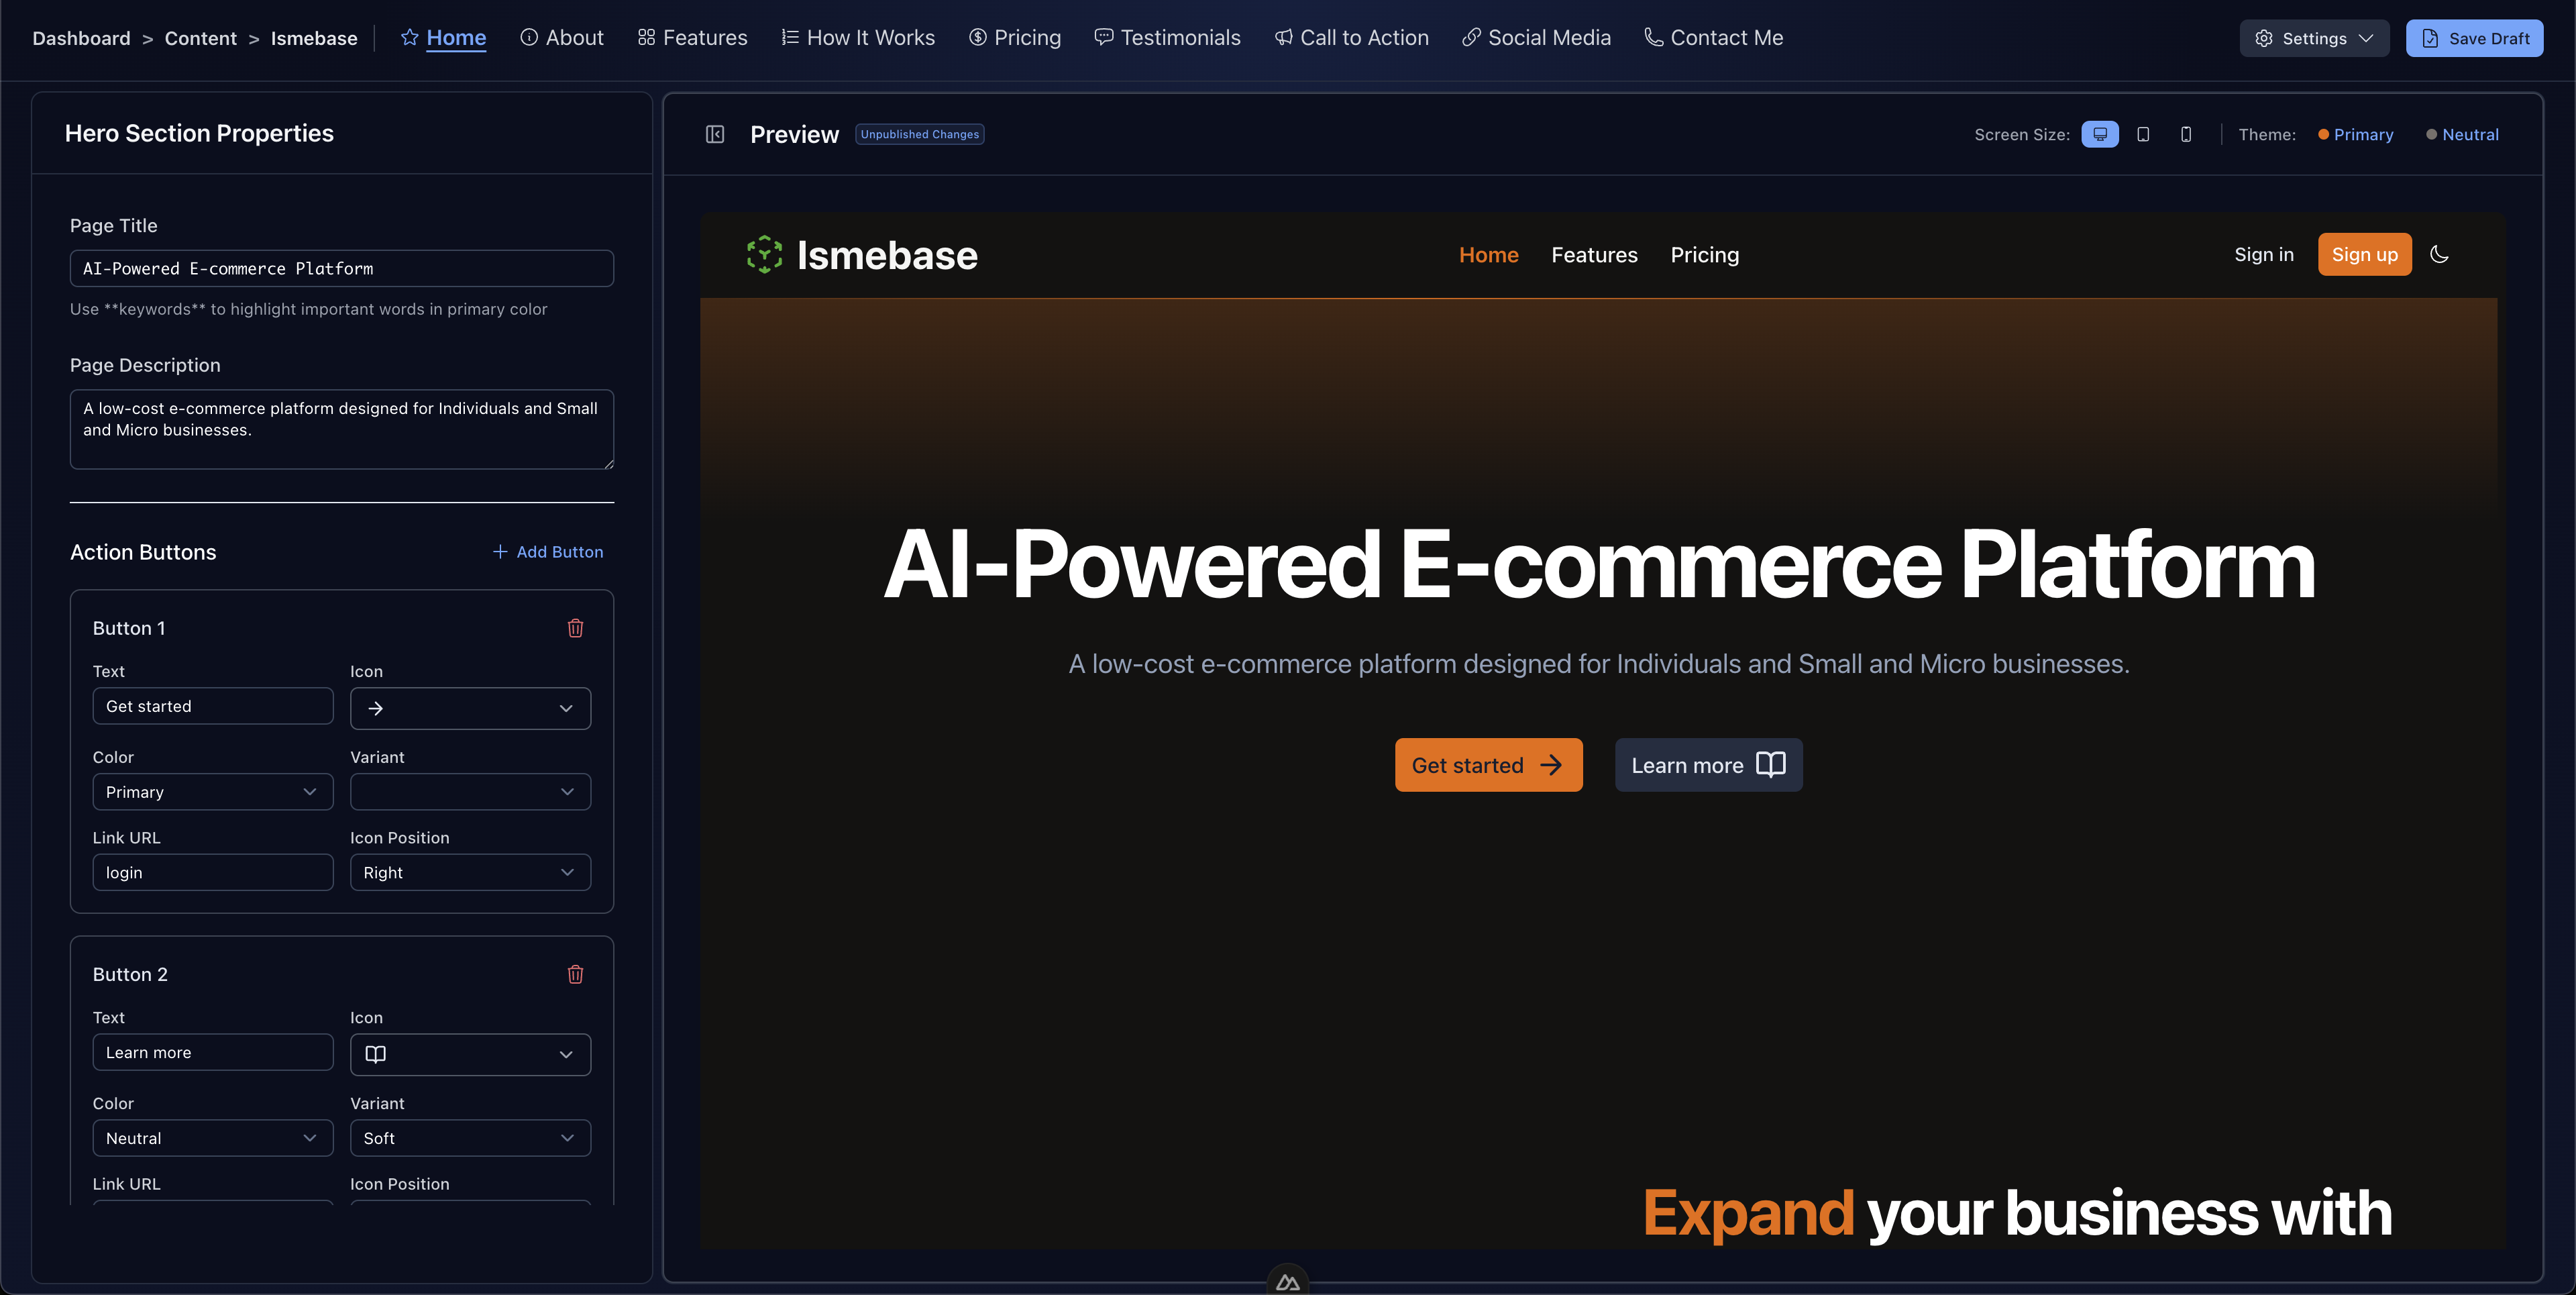The image size is (2576, 1295).
Task: Go to the Testimonials section tab
Action: (1167, 38)
